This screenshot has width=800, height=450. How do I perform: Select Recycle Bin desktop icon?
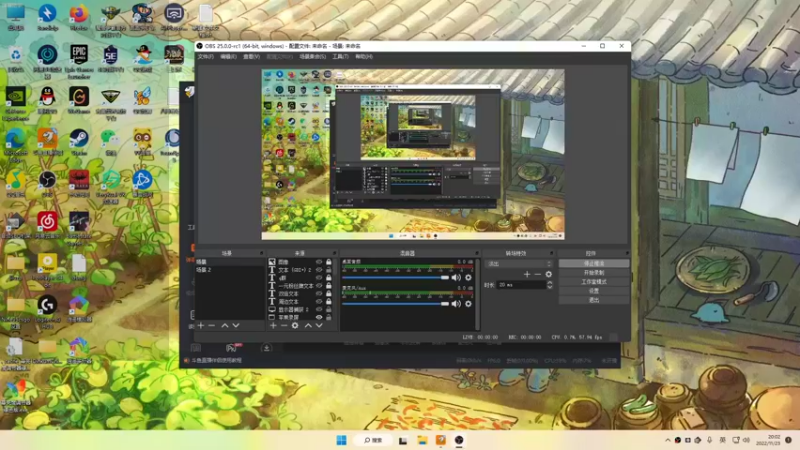click(15, 58)
